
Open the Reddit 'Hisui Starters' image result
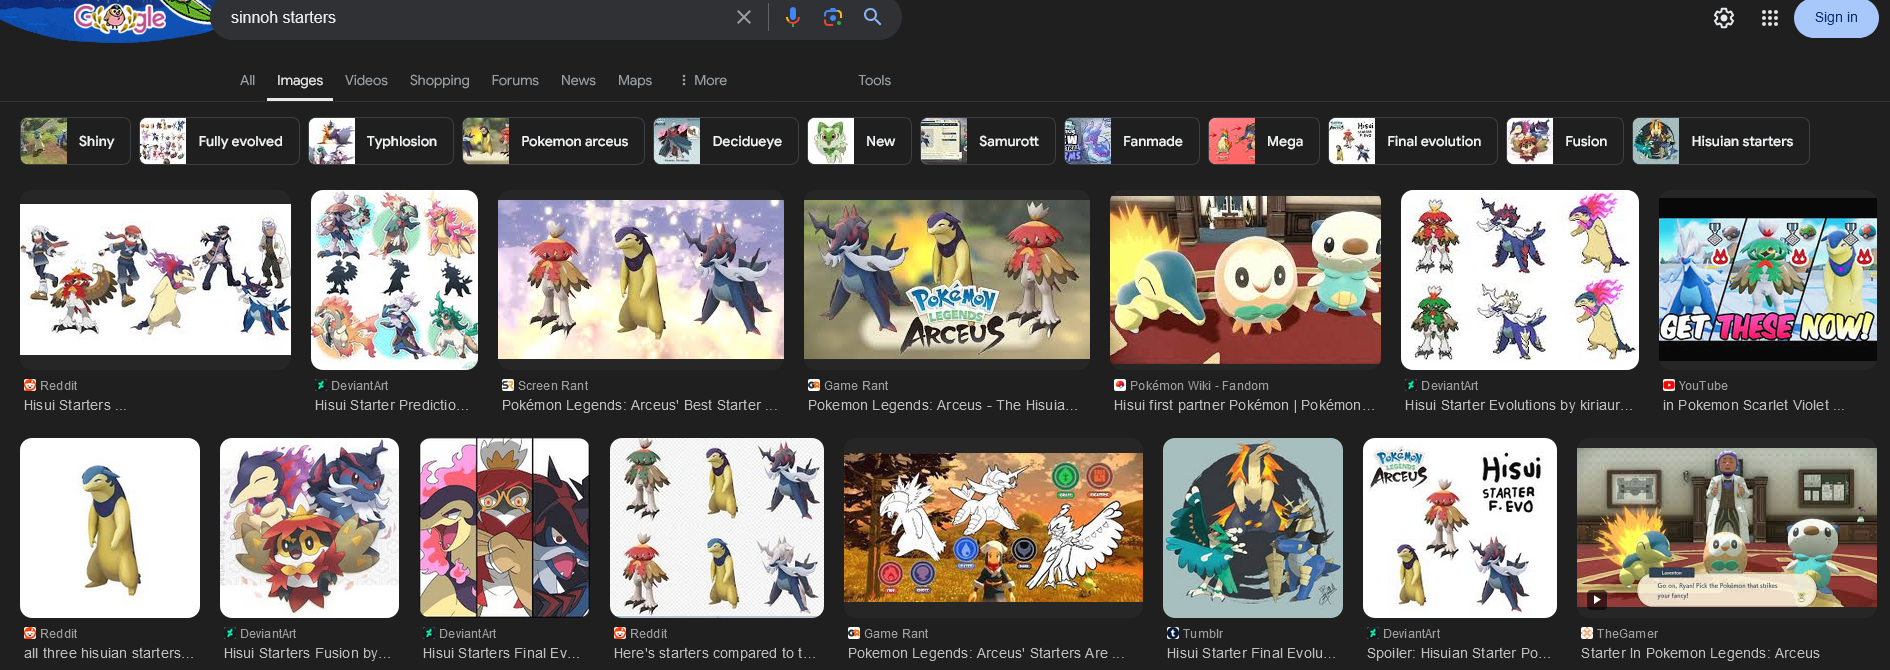(x=155, y=279)
